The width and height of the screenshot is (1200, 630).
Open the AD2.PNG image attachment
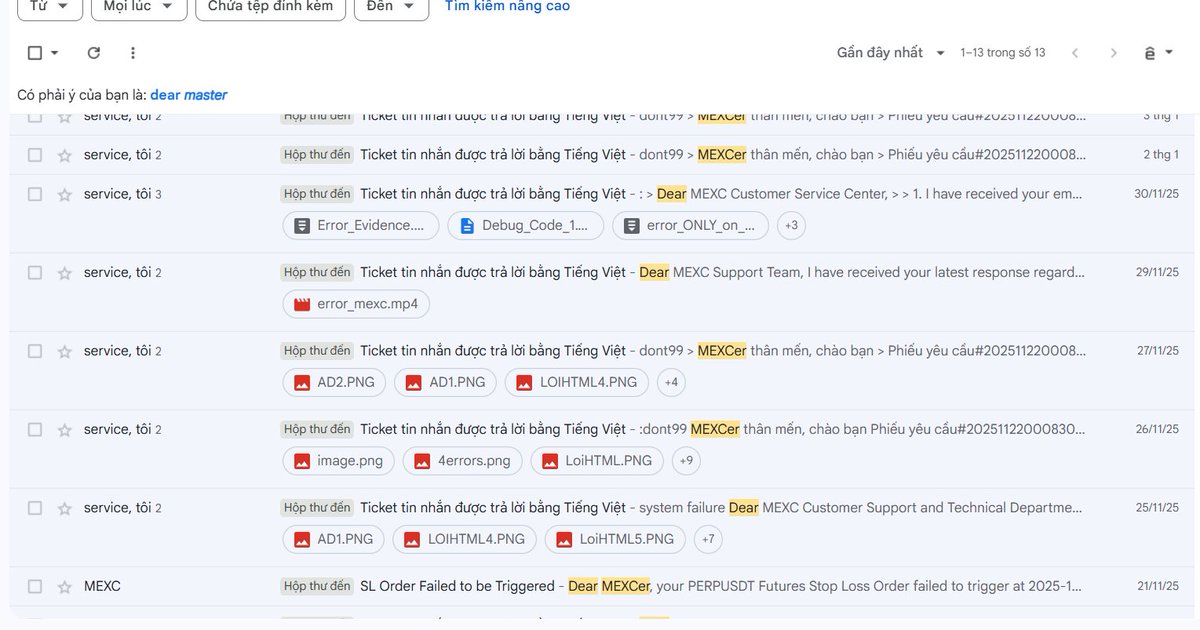(x=334, y=382)
